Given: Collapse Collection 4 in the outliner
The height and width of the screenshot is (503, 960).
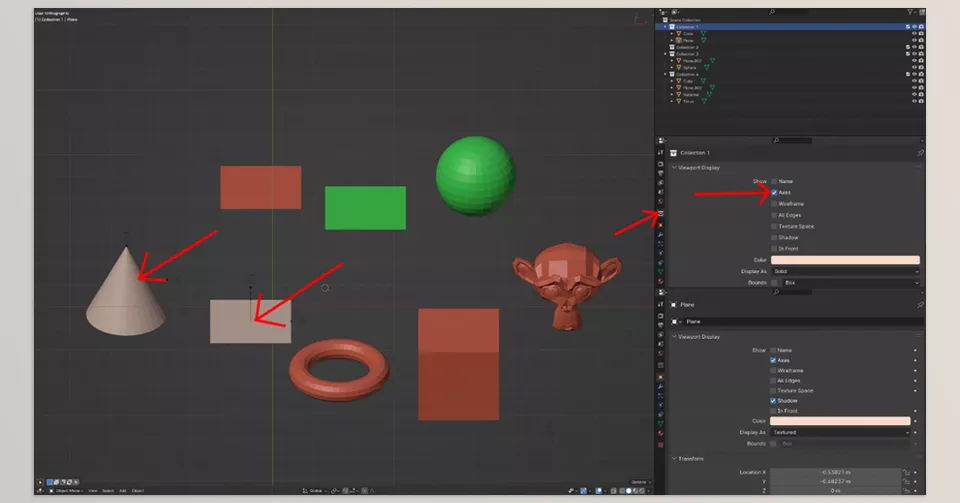Looking at the screenshot, I should pyautogui.click(x=666, y=74).
